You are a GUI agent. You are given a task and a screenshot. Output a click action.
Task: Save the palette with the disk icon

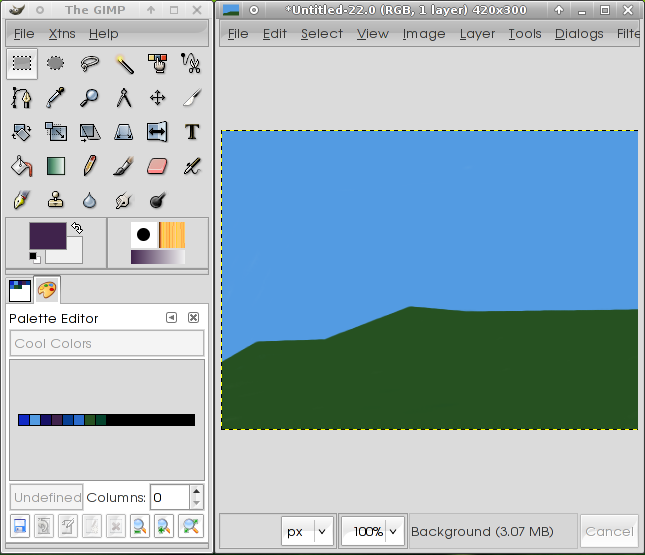pyautogui.click(x=20, y=526)
